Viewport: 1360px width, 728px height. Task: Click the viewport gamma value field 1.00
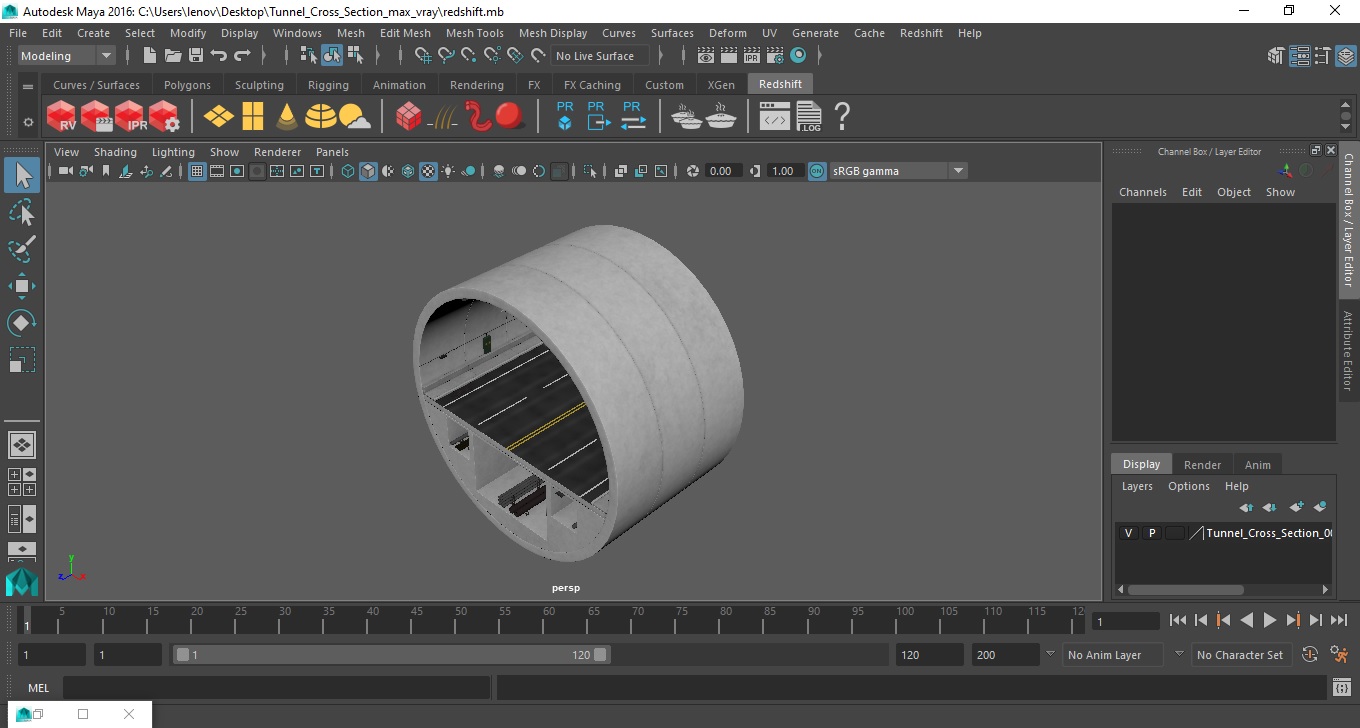[x=783, y=171]
